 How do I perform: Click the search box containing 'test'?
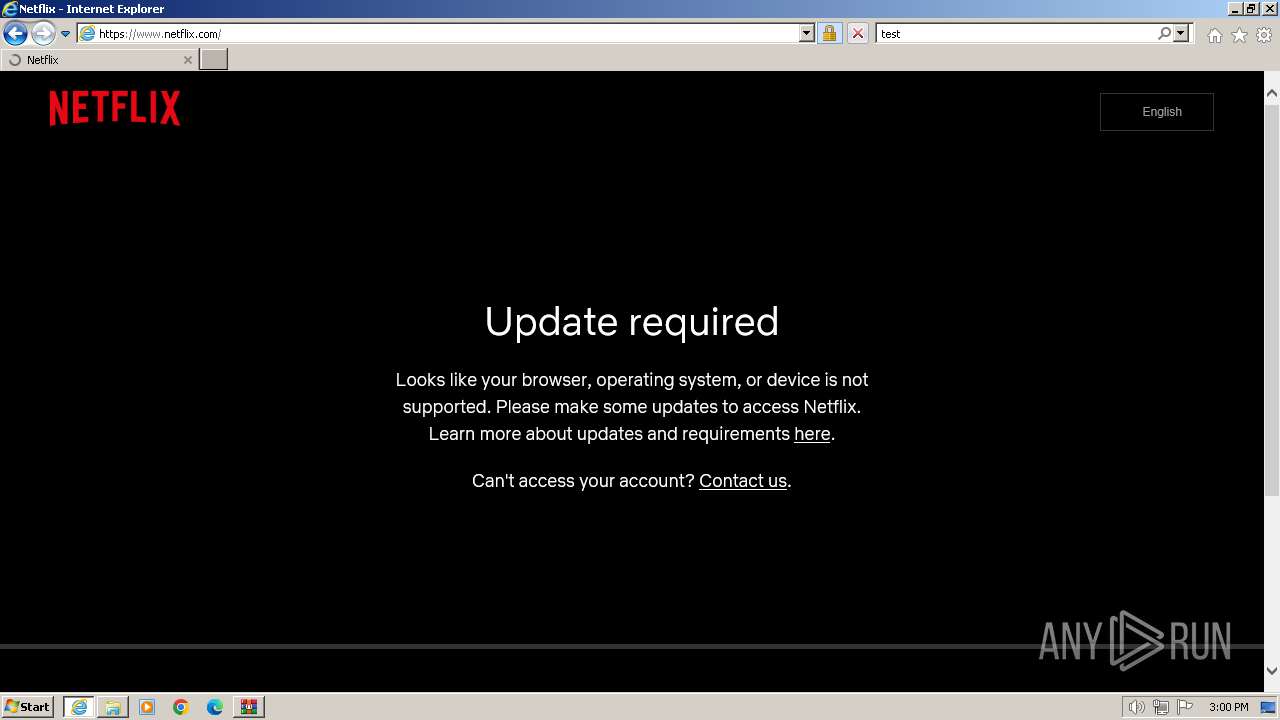click(1016, 34)
